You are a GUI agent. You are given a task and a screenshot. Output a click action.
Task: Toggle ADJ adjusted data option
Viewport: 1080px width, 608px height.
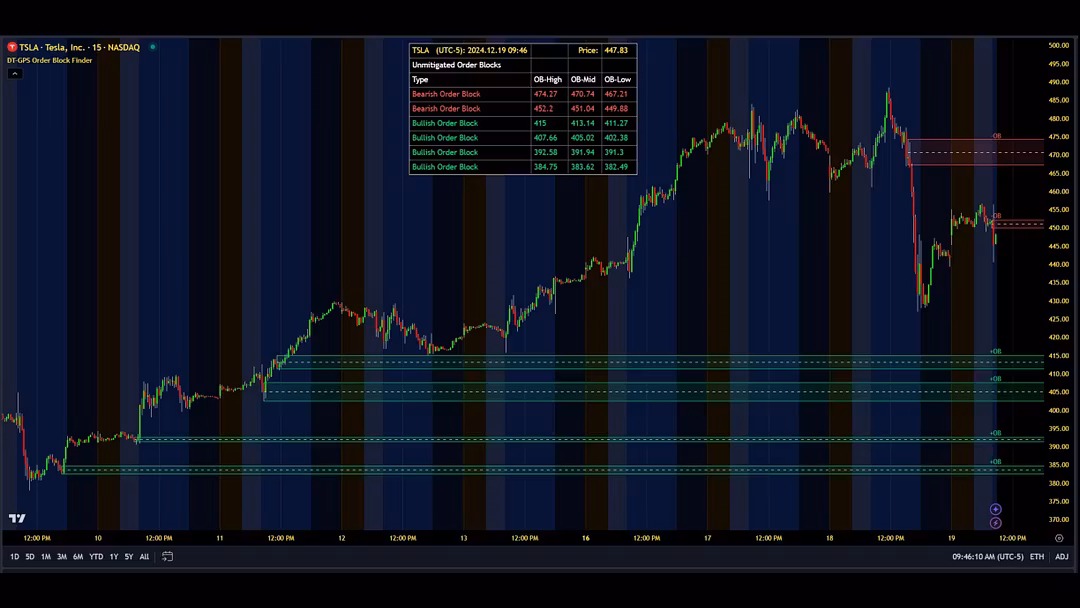tap(1061, 556)
